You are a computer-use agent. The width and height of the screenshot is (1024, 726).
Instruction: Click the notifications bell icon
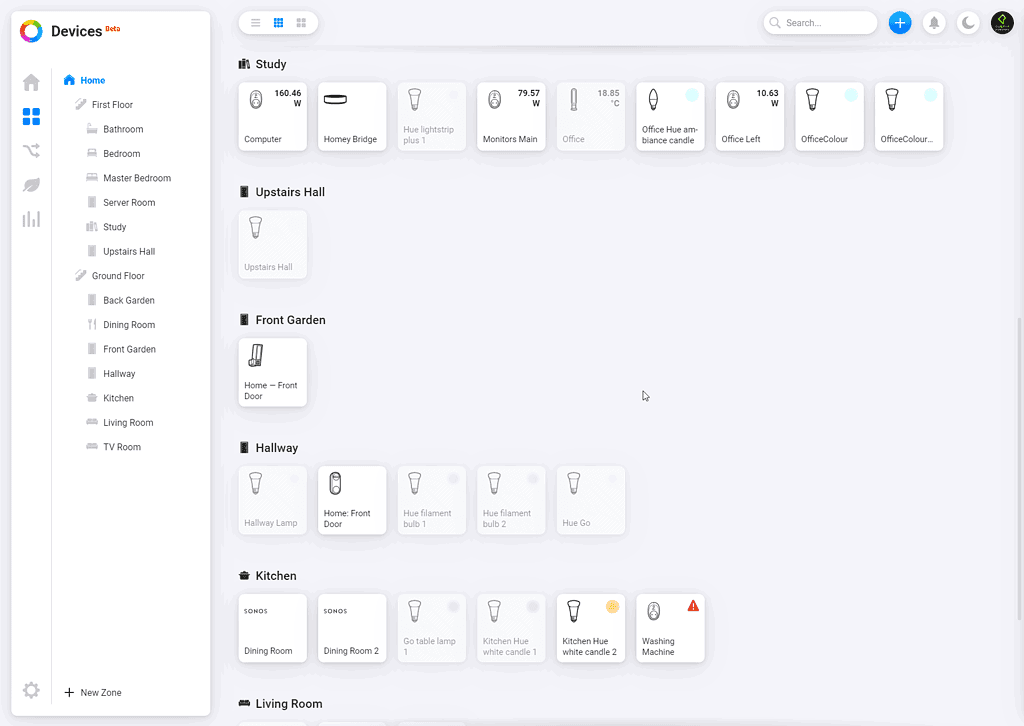pos(934,23)
